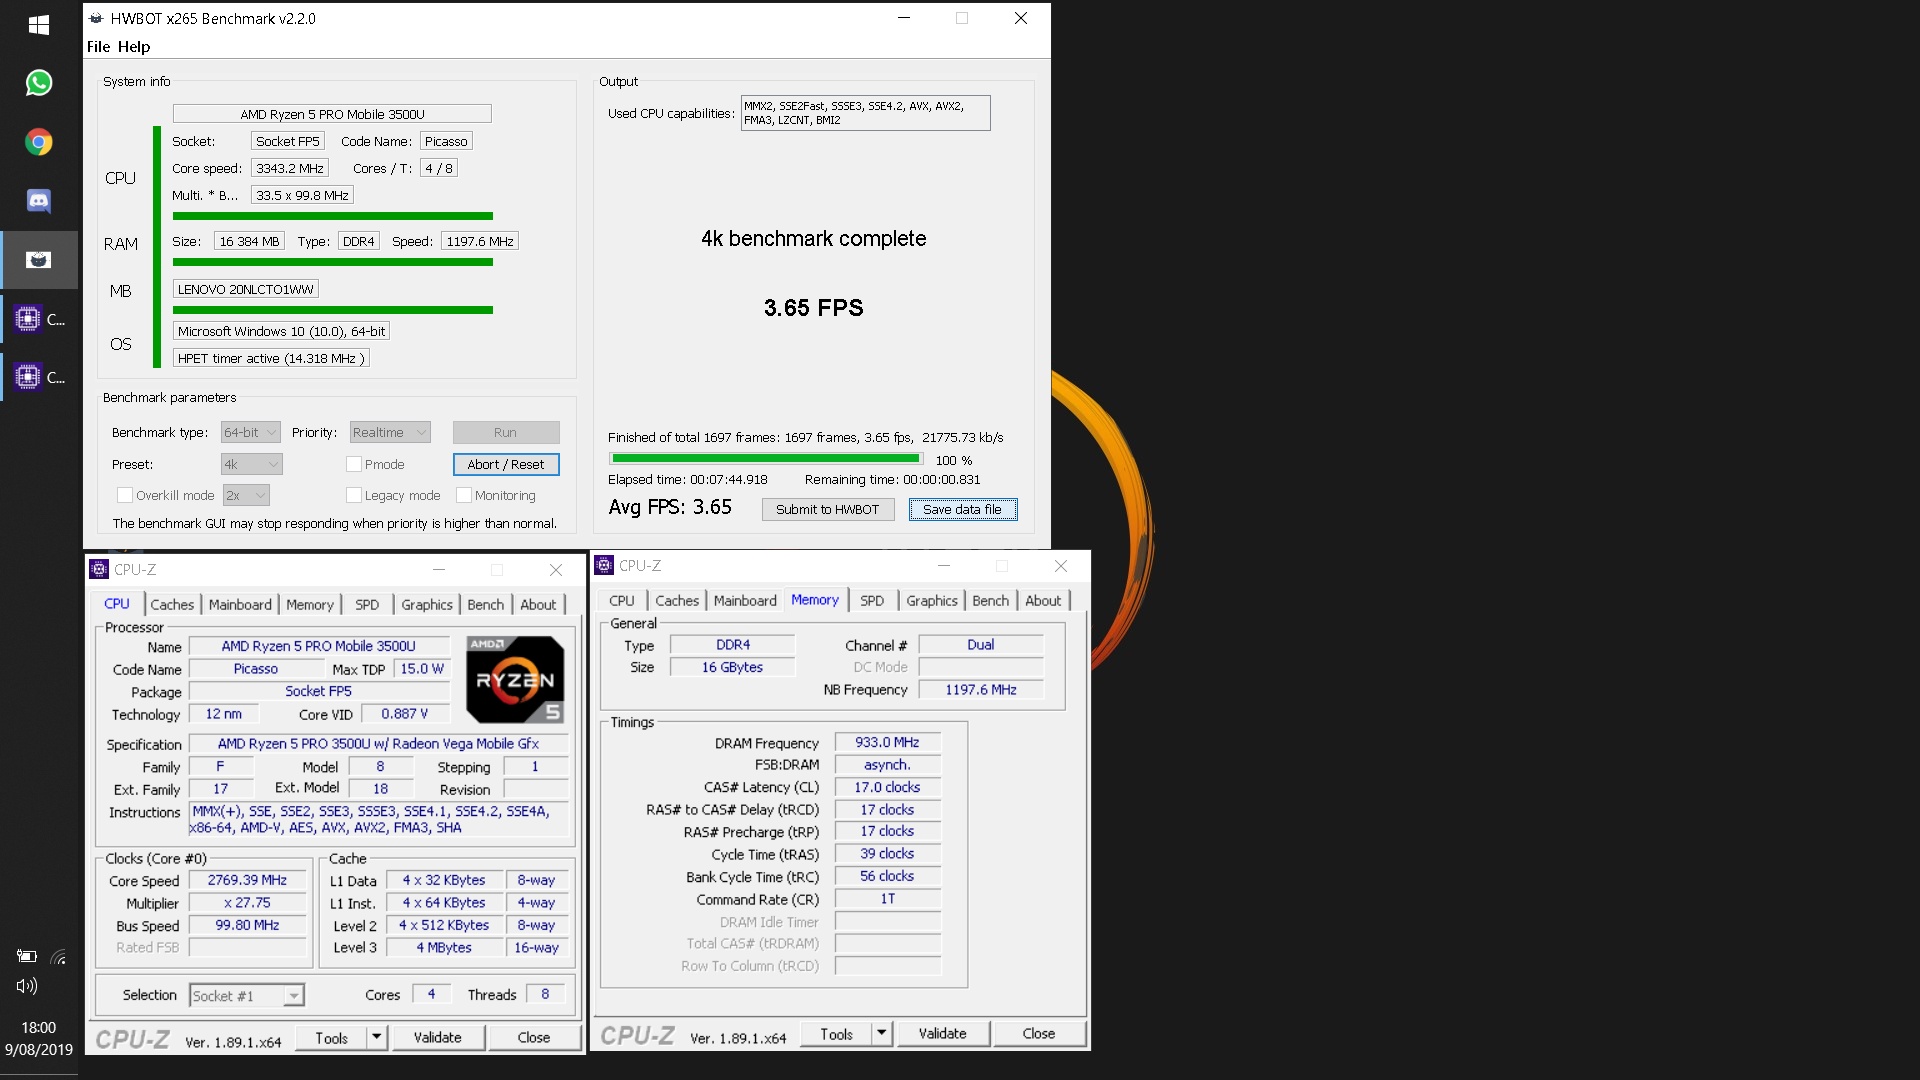The height and width of the screenshot is (1080, 1920).
Task: Open the volume speaker tray icon
Action: (x=27, y=987)
